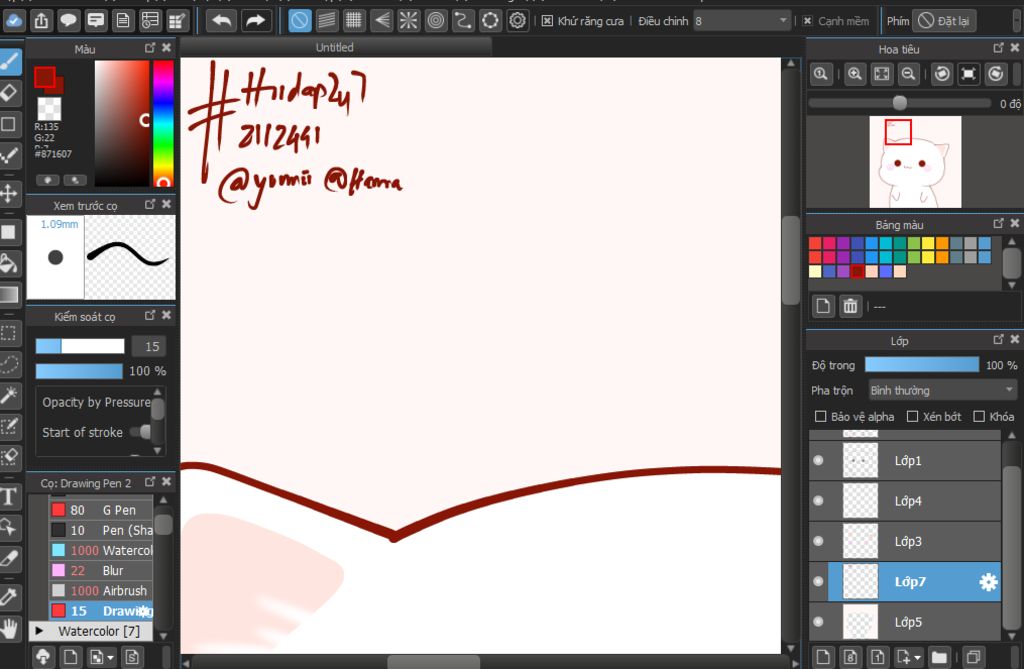Screen dimensions: 1024x669
Task: Select the Gradient tool
Action: [x=9, y=294]
